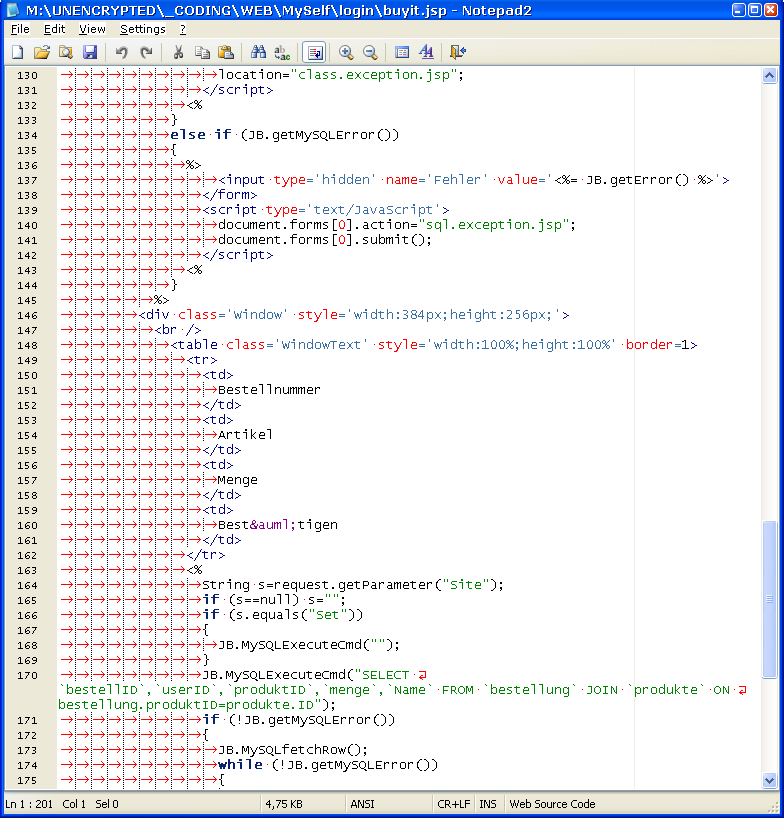Click the text 'Menge' on line 157
Screen dimensions: 784x818
[237, 480]
